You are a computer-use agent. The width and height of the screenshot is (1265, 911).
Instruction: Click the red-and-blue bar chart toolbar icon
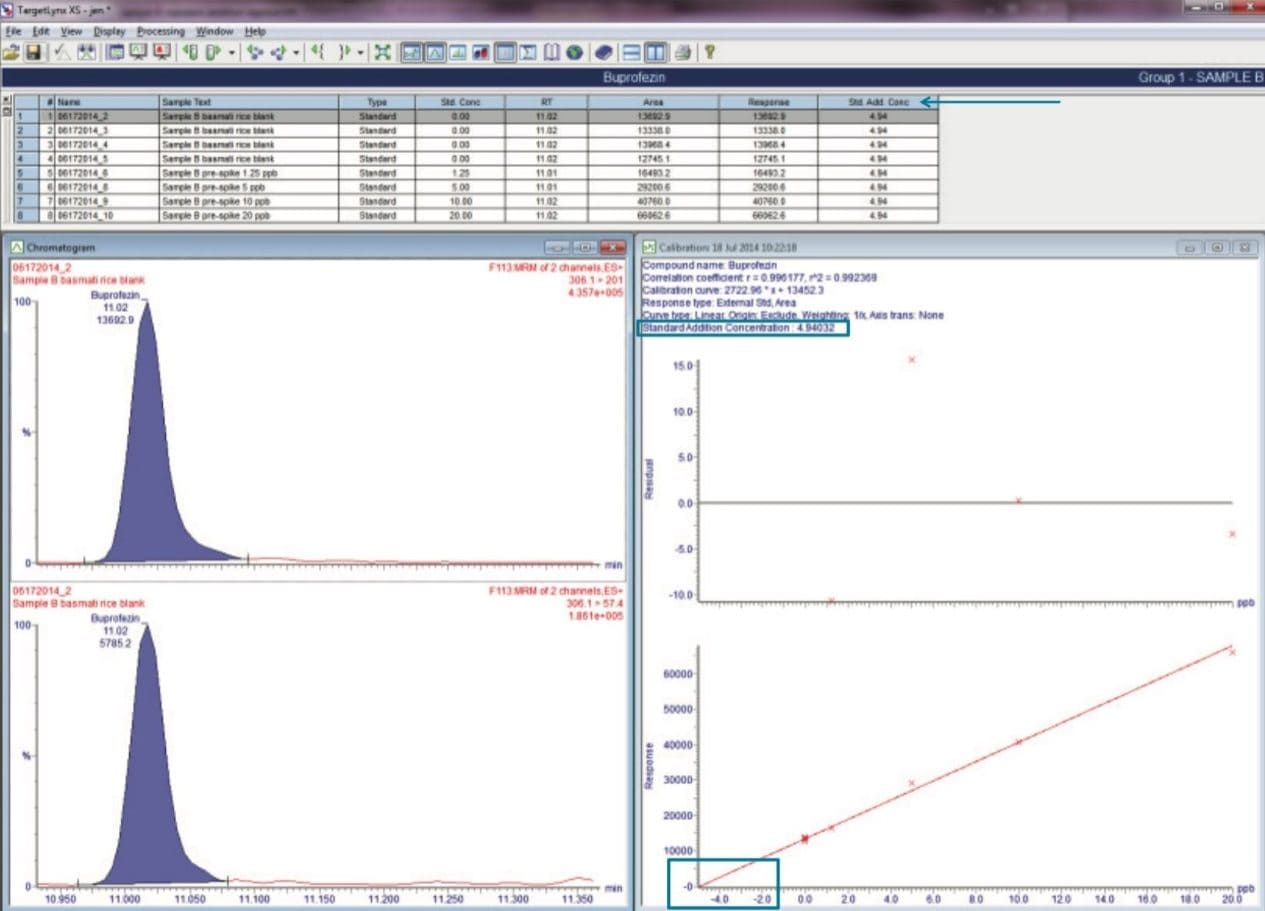(x=481, y=52)
